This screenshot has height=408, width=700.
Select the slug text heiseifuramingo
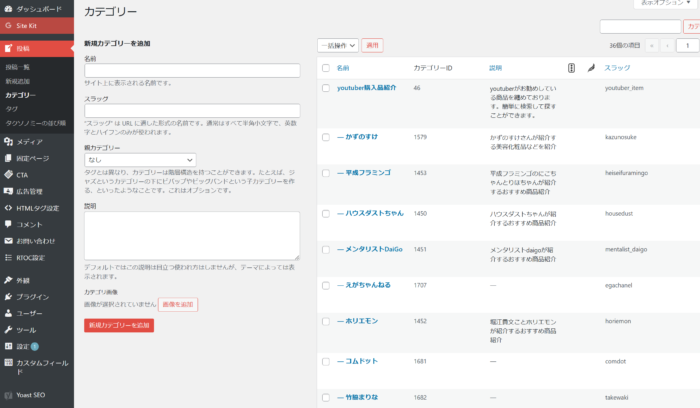coord(626,173)
